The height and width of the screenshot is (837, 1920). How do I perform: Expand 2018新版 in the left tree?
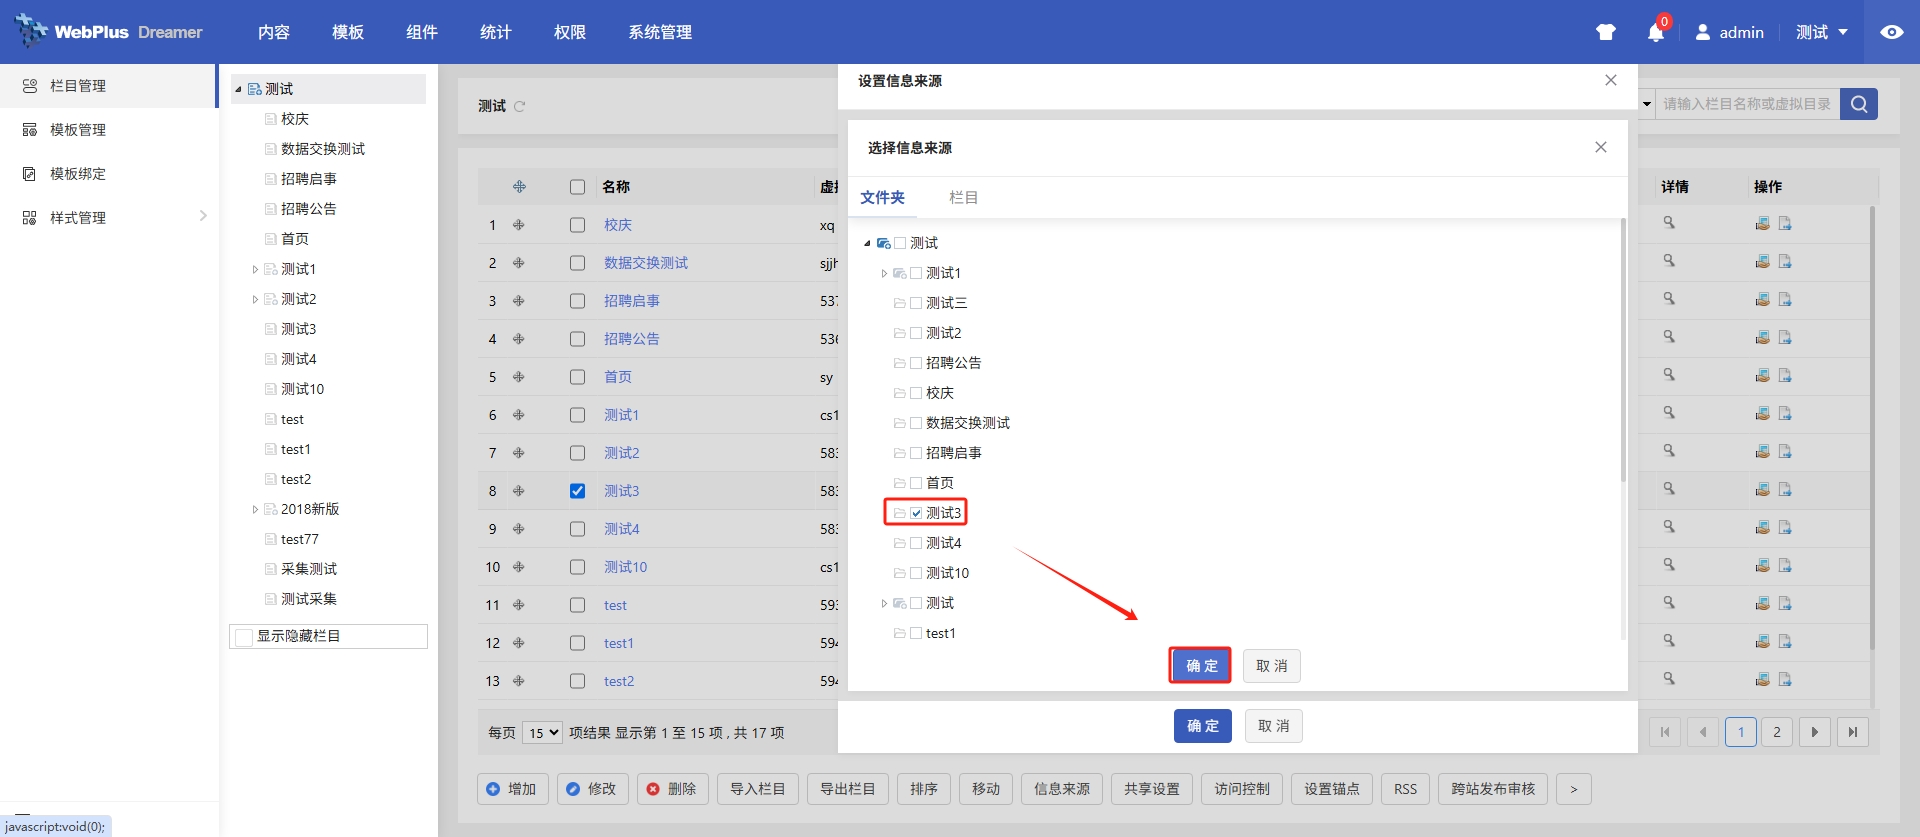(255, 509)
